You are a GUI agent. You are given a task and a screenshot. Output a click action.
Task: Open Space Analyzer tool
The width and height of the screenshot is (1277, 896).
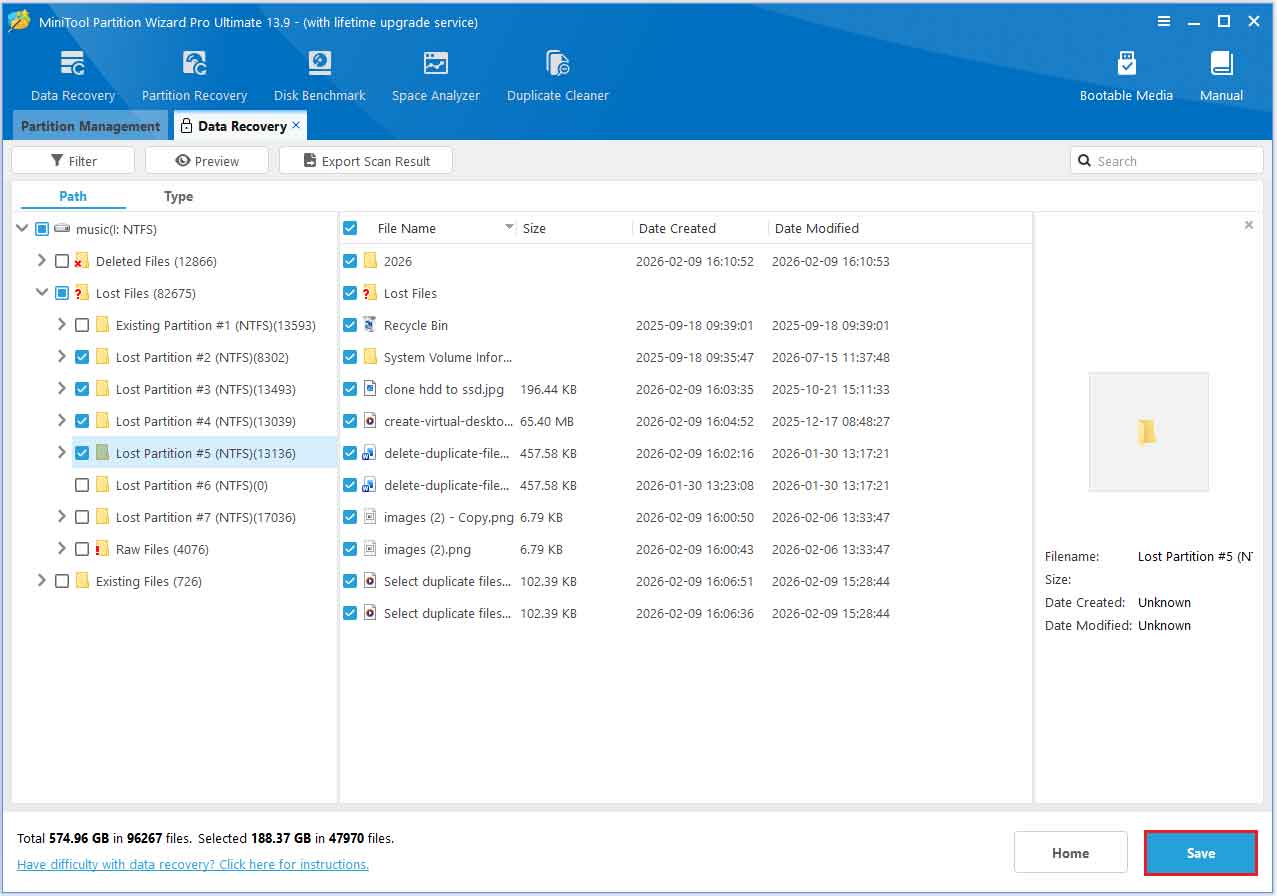pyautogui.click(x=436, y=64)
